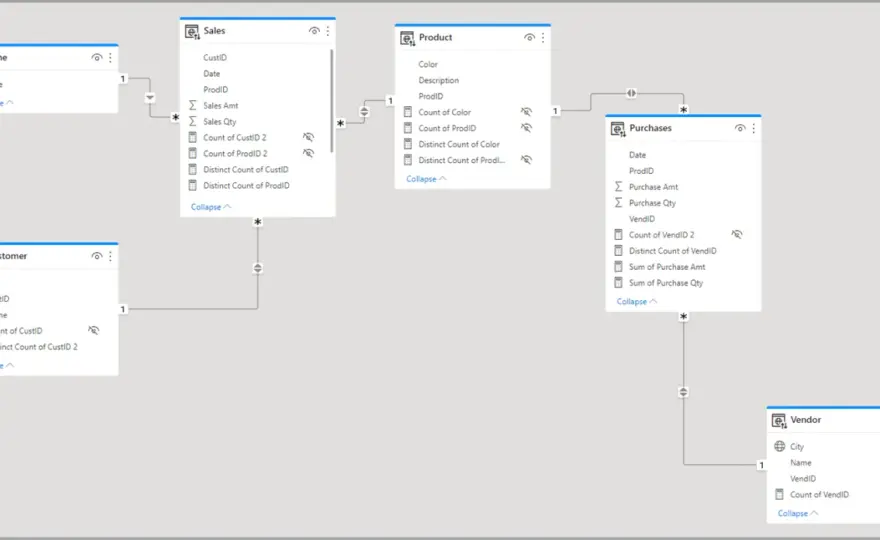Screen dimensions: 880x540
Task: Click measure icon of Count of Color
Action: pyautogui.click(x=408, y=112)
